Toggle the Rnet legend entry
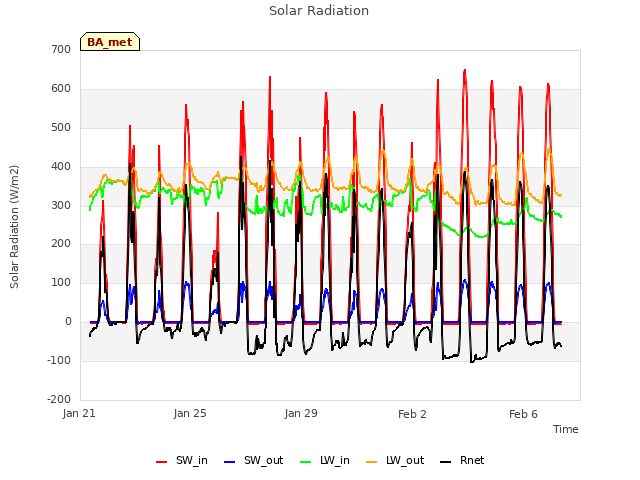The width and height of the screenshot is (640, 480). coord(462,460)
